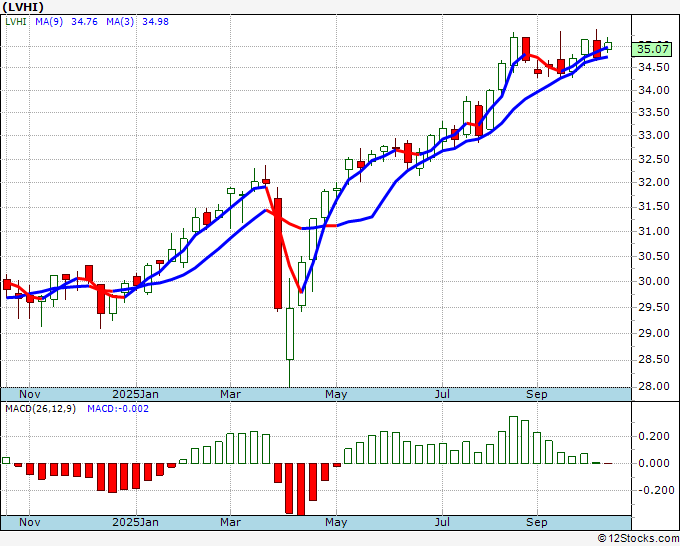Click the tallest green MACD bar in August
Screen dimensions: 680x546
pos(513,440)
